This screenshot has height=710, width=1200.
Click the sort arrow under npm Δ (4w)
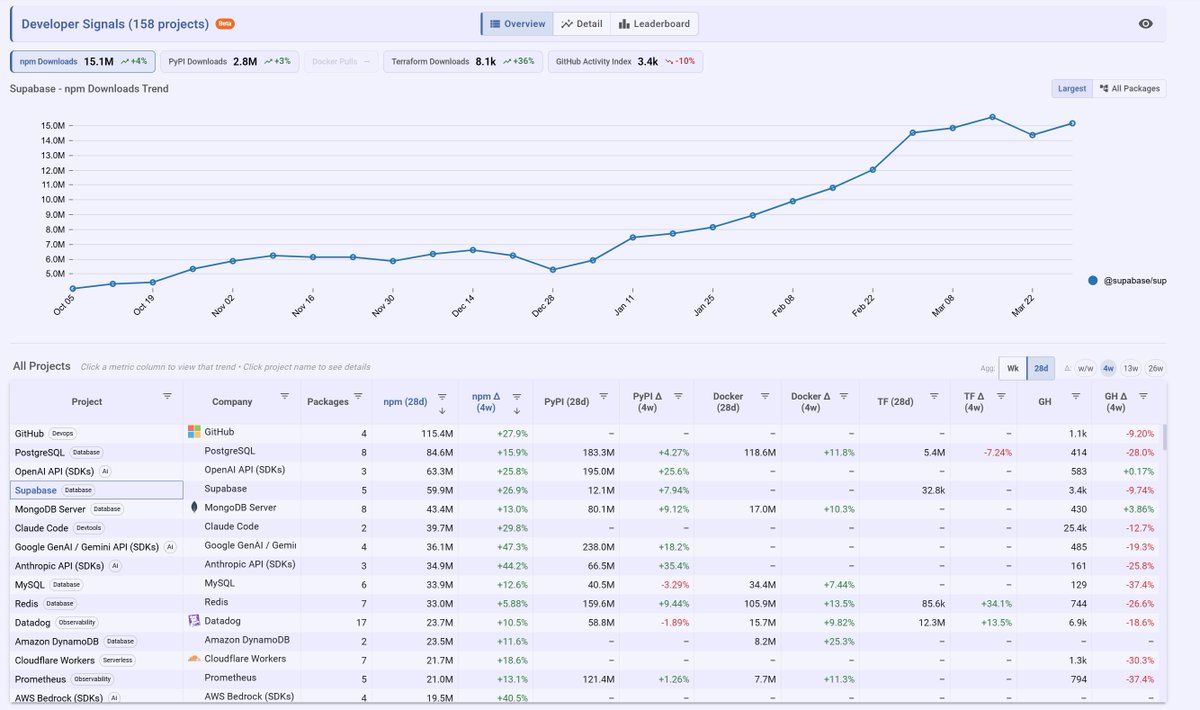(x=517, y=410)
